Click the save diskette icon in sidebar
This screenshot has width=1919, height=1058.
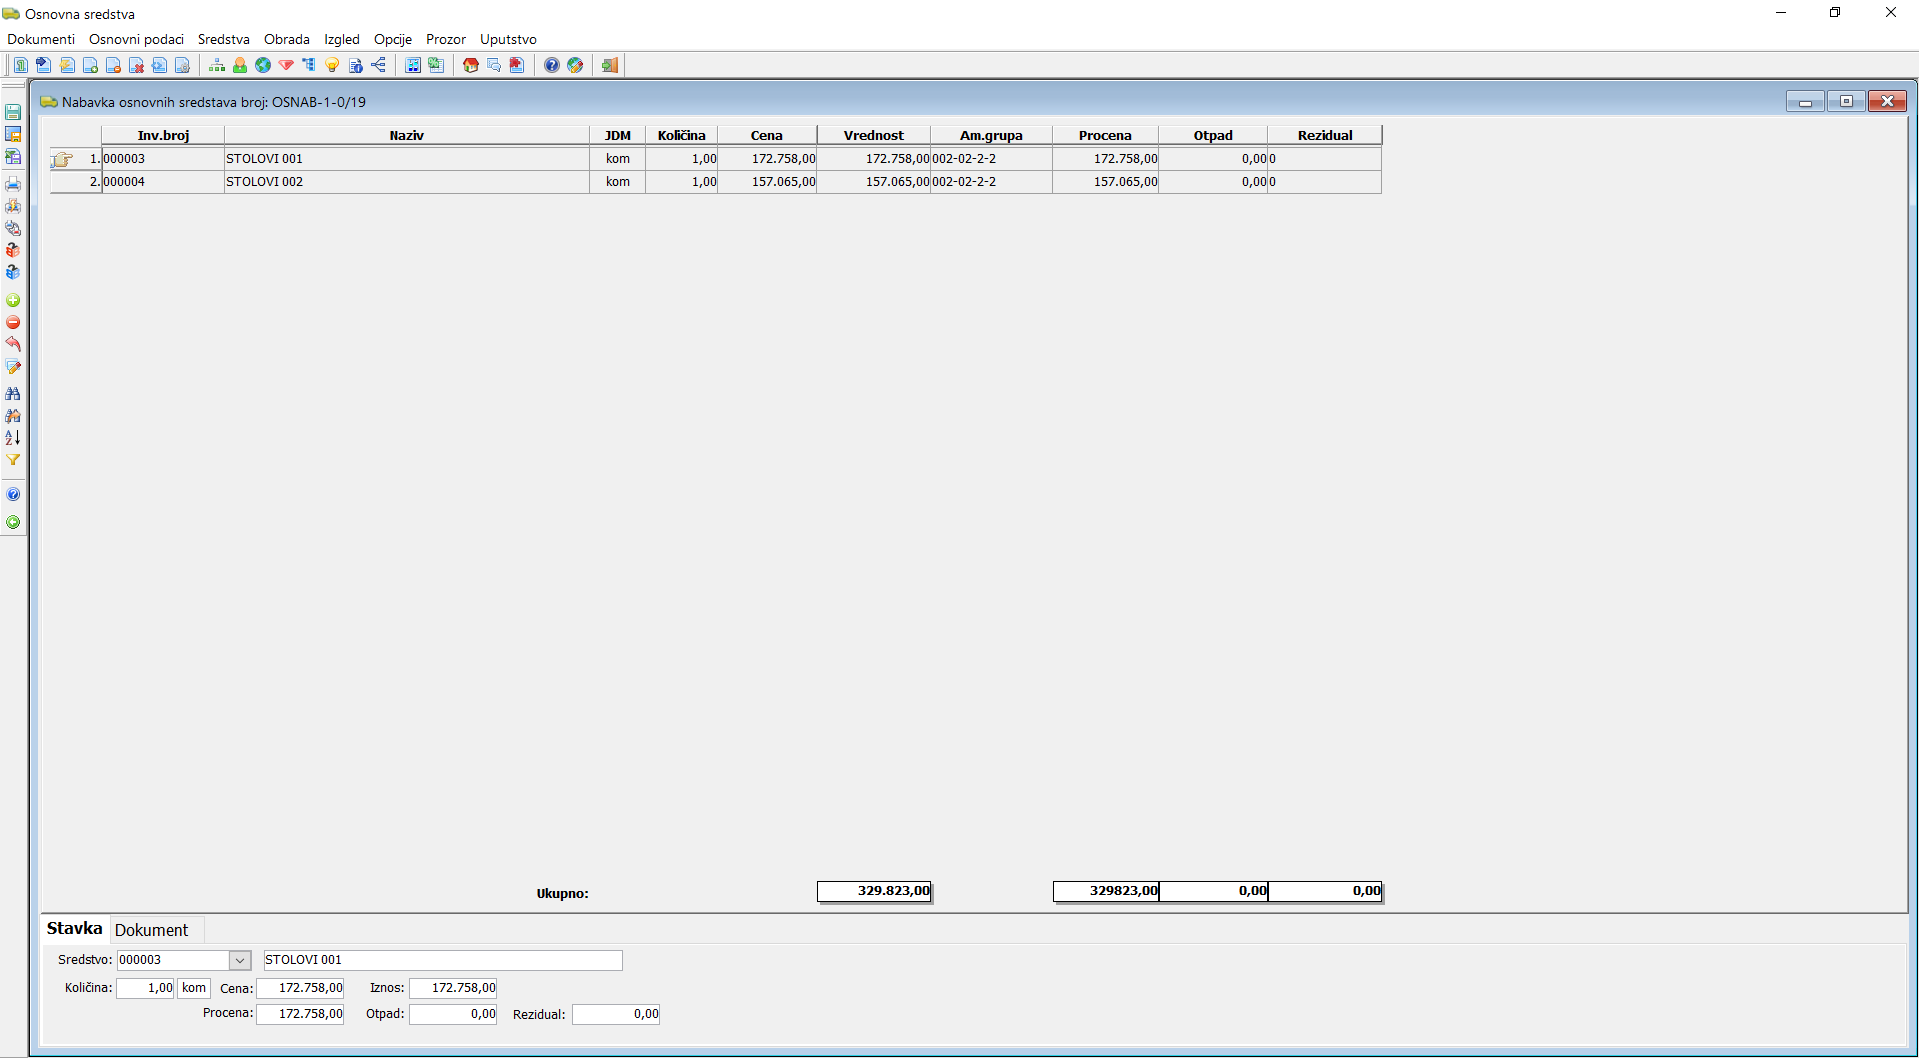[x=13, y=112]
